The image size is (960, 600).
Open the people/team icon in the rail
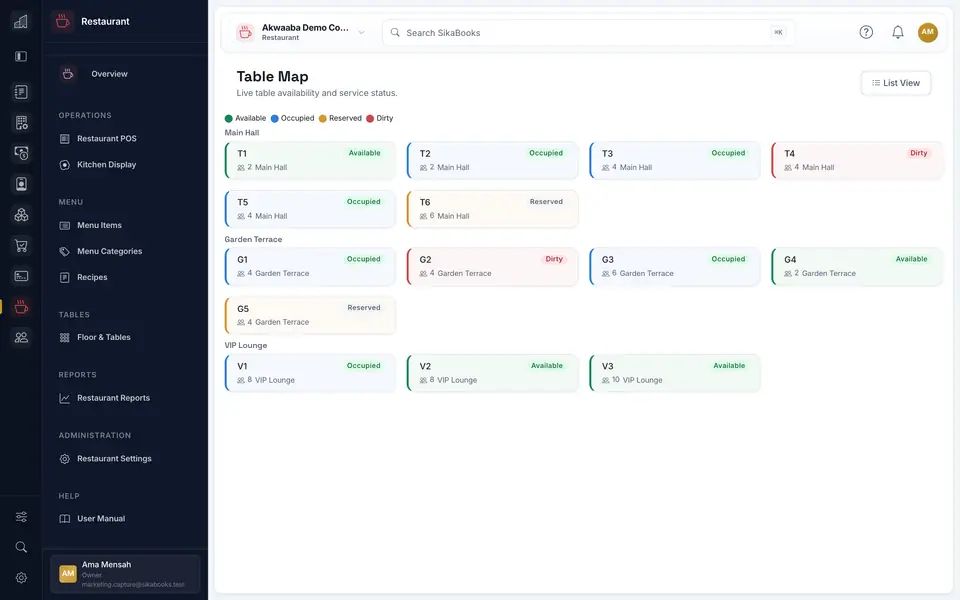click(21, 337)
